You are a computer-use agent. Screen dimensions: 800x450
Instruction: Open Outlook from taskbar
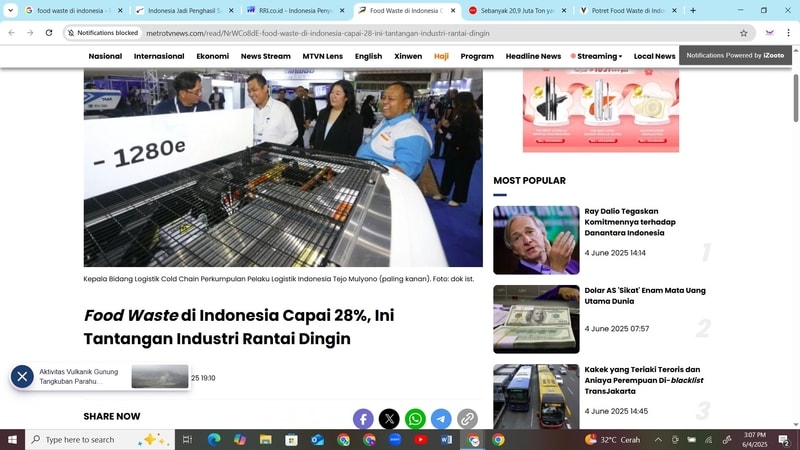point(317,440)
